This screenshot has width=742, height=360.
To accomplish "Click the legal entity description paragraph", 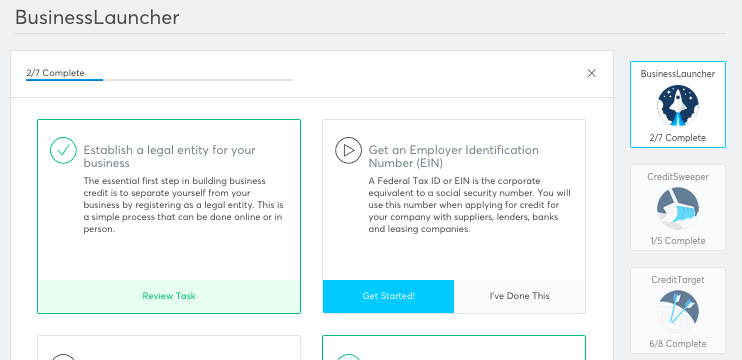I will click(184, 205).
